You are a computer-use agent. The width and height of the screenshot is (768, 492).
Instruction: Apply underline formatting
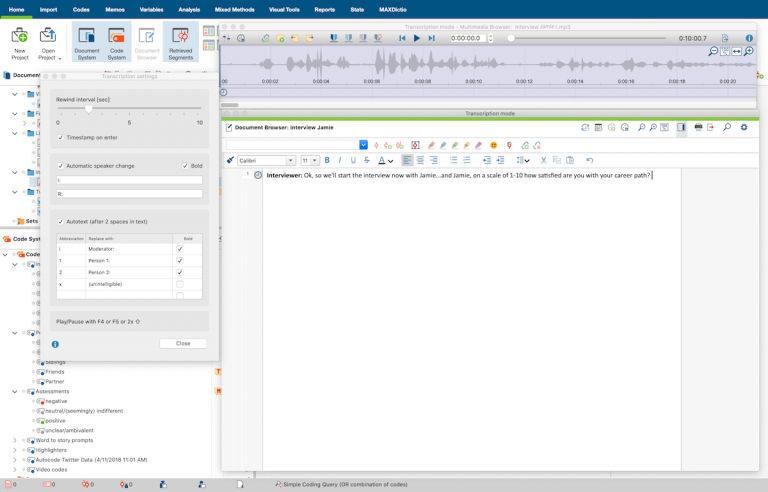click(x=353, y=160)
